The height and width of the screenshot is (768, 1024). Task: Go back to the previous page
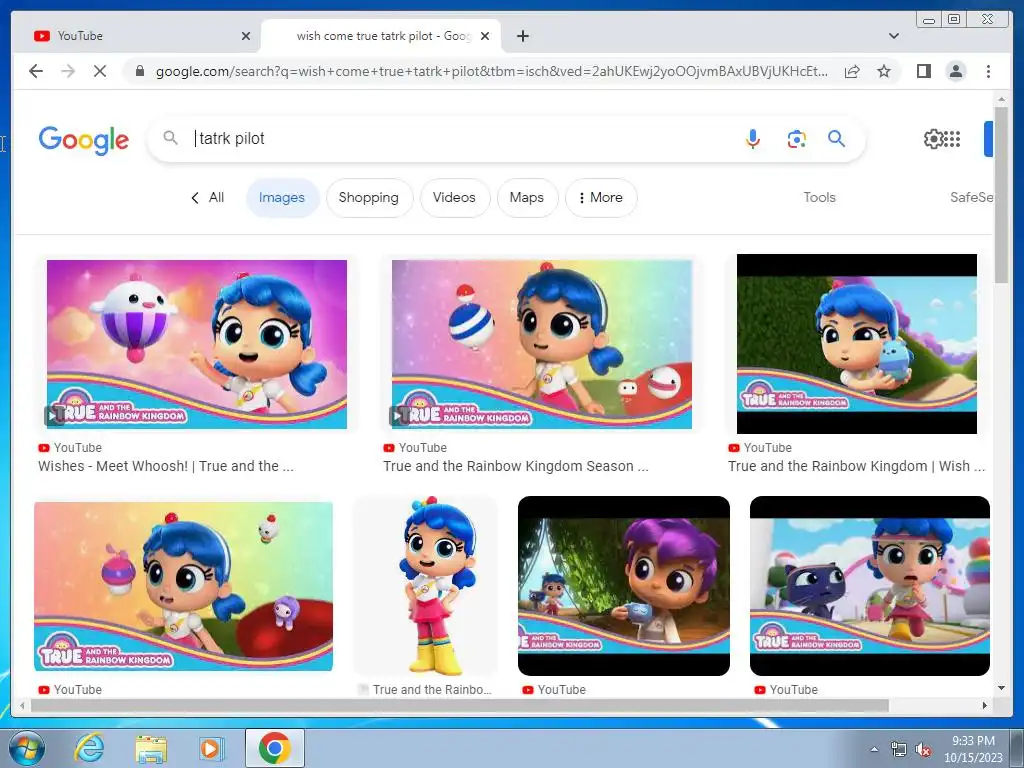(x=36, y=71)
